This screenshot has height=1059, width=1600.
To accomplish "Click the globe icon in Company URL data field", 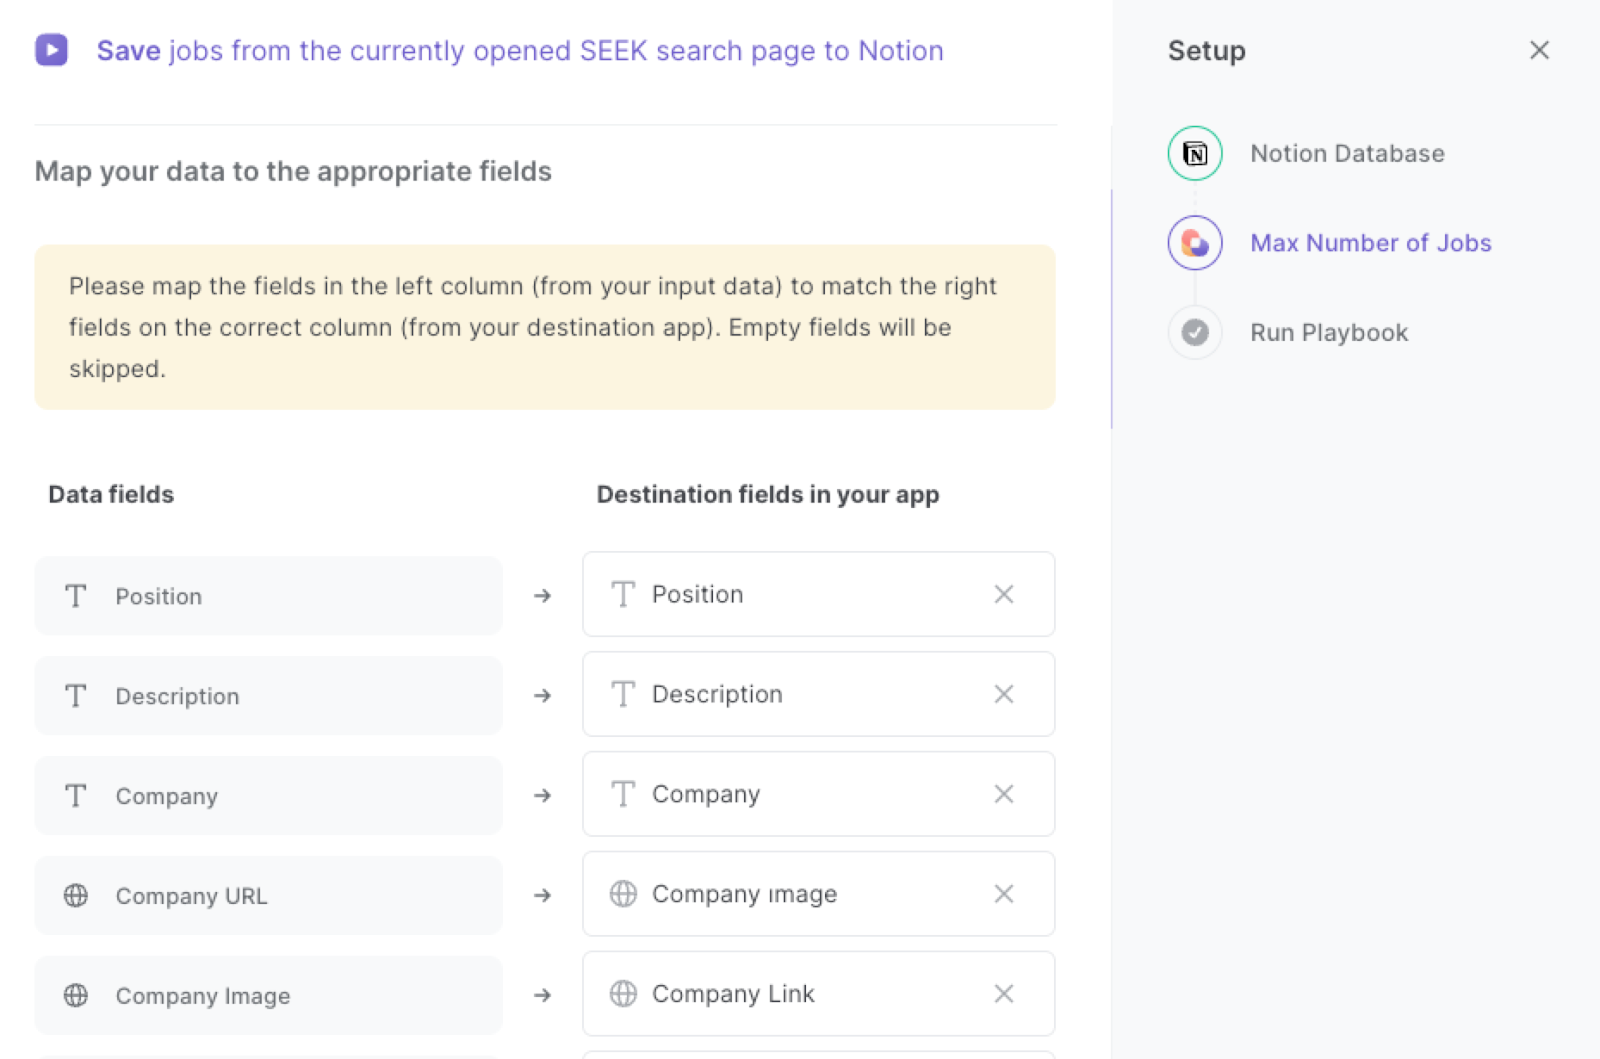I will tap(76, 896).
